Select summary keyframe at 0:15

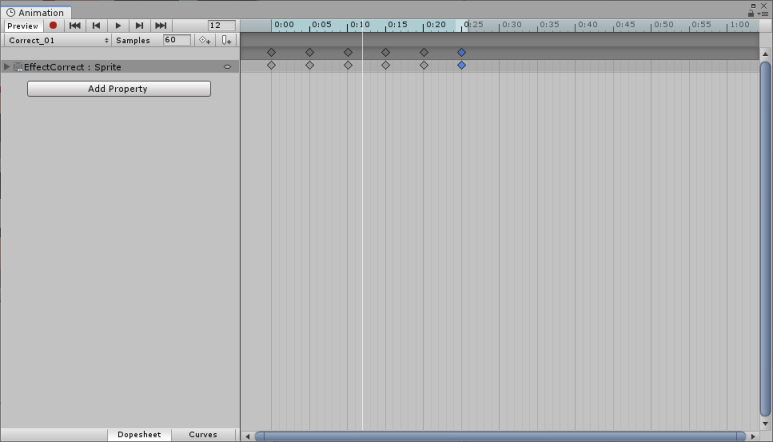pyautogui.click(x=386, y=52)
